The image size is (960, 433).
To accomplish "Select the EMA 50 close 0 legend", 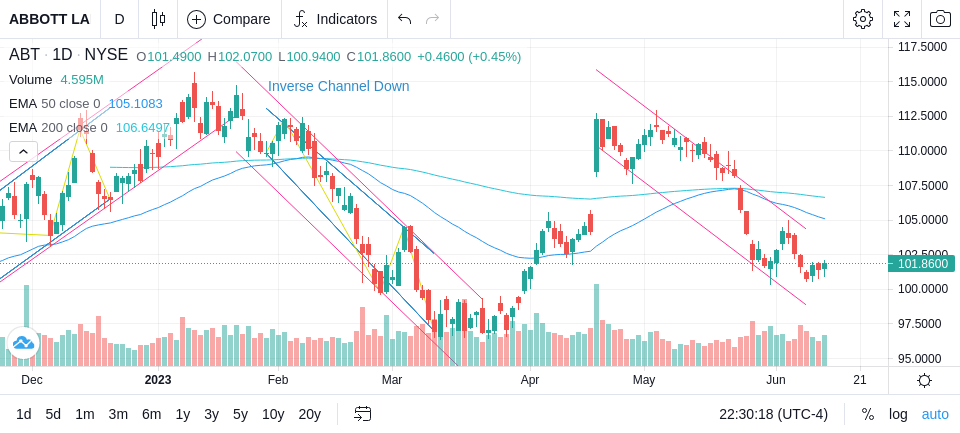I will [x=54, y=104].
